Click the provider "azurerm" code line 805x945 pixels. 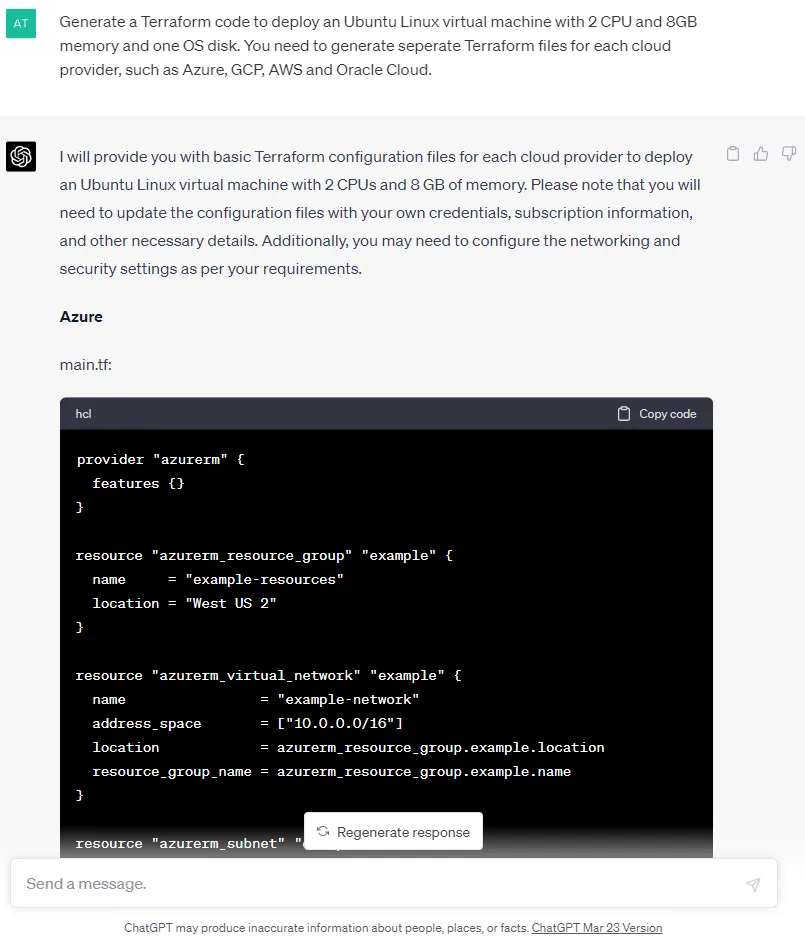[x=161, y=460]
